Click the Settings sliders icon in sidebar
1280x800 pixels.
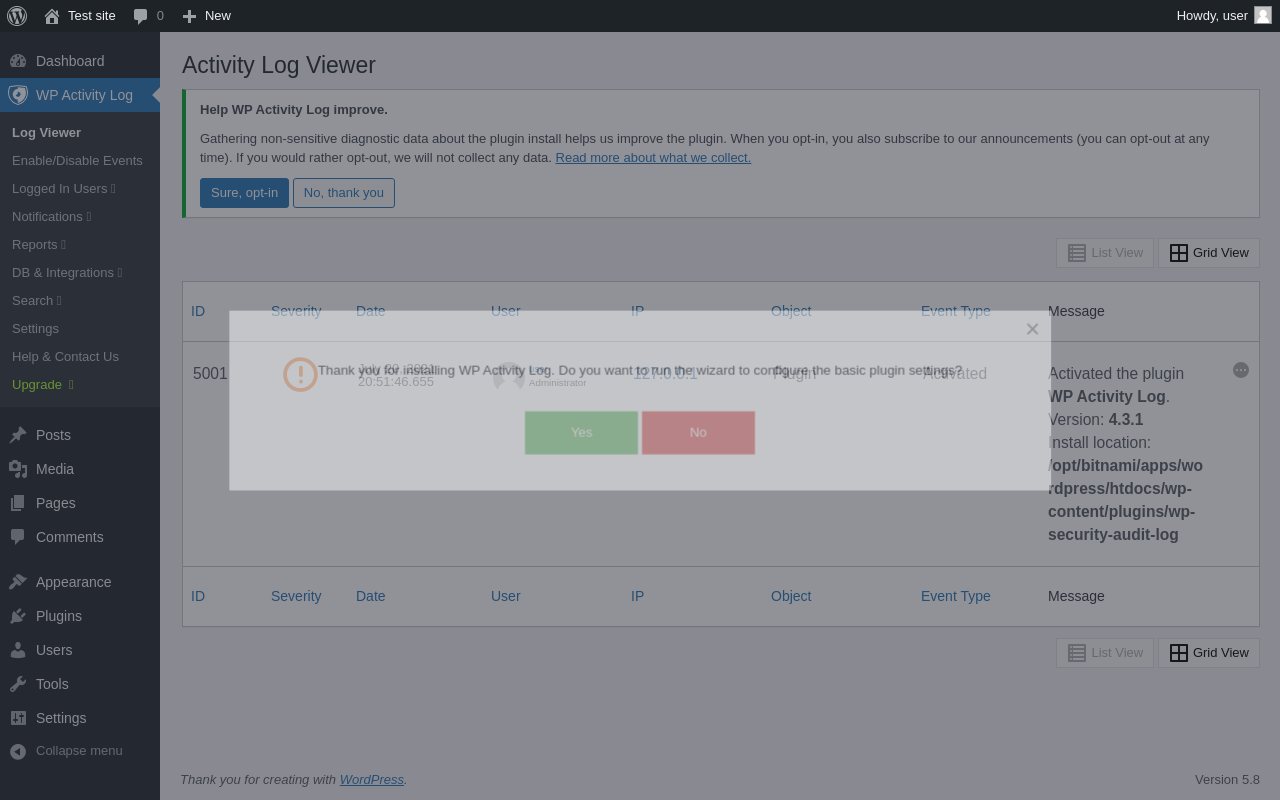tap(18, 718)
